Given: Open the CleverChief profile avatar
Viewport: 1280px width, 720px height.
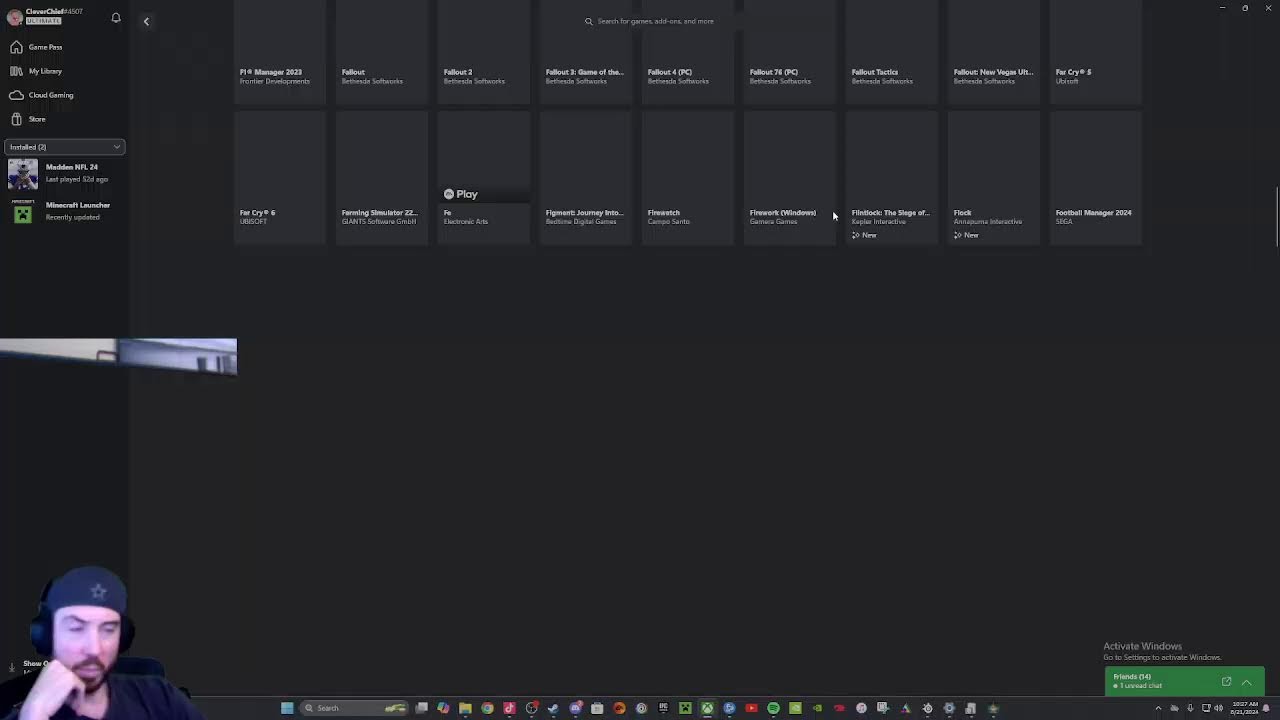Looking at the screenshot, I should 14,17.
